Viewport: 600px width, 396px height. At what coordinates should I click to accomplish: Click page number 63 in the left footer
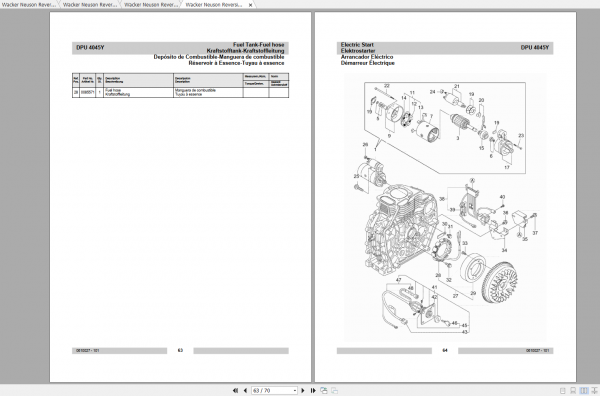tap(180, 350)
